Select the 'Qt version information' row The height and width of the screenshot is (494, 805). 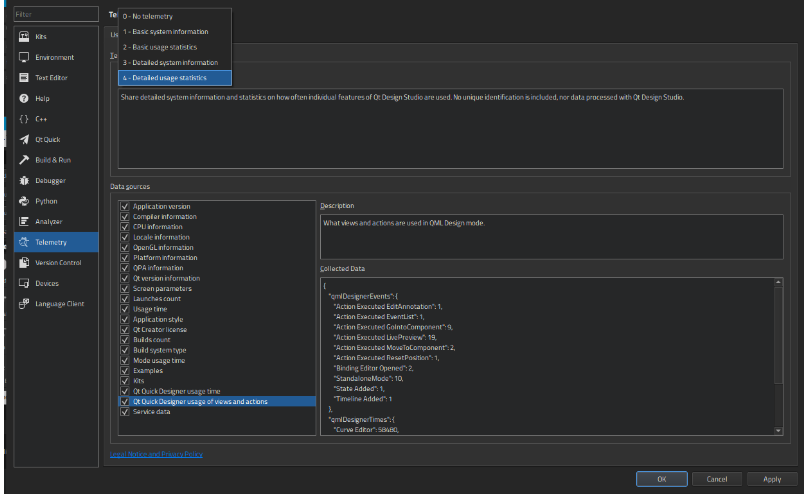click(x=217, y=278)
